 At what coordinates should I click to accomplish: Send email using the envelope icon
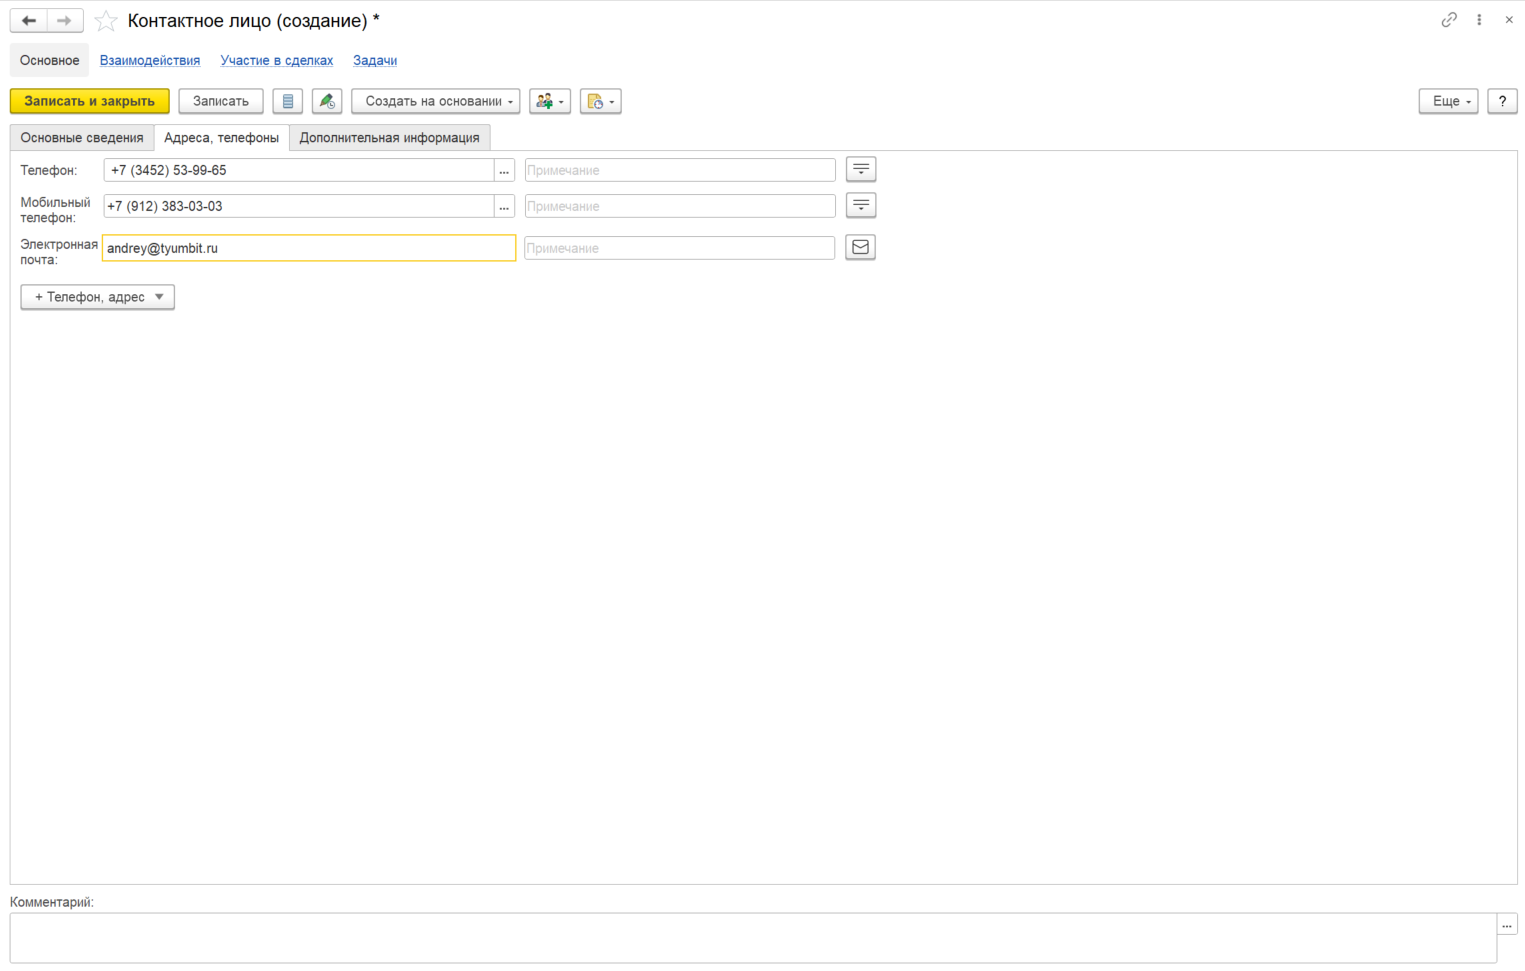(860, 247)
